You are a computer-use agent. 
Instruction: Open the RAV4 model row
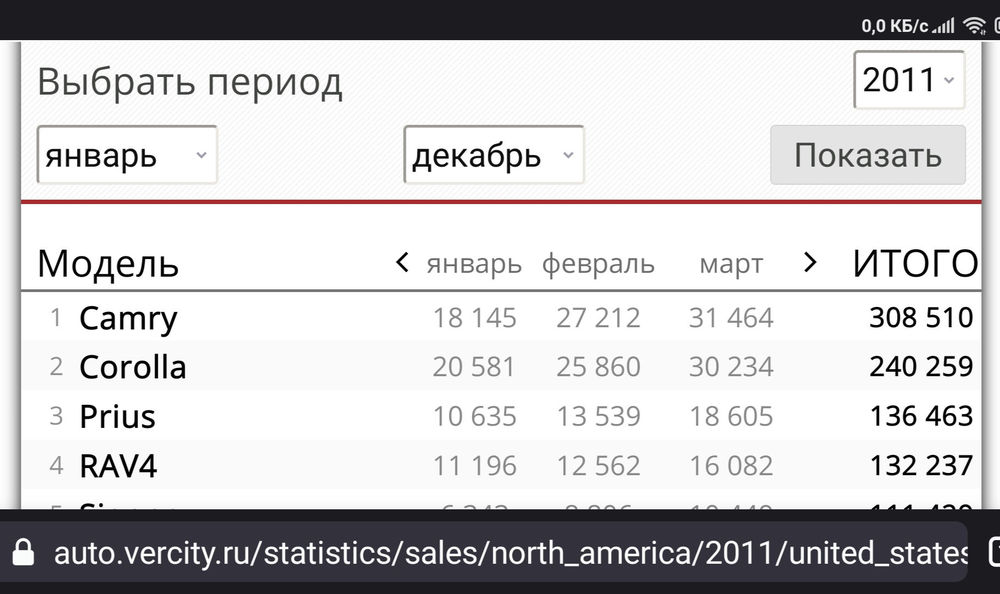click(118, 465)
